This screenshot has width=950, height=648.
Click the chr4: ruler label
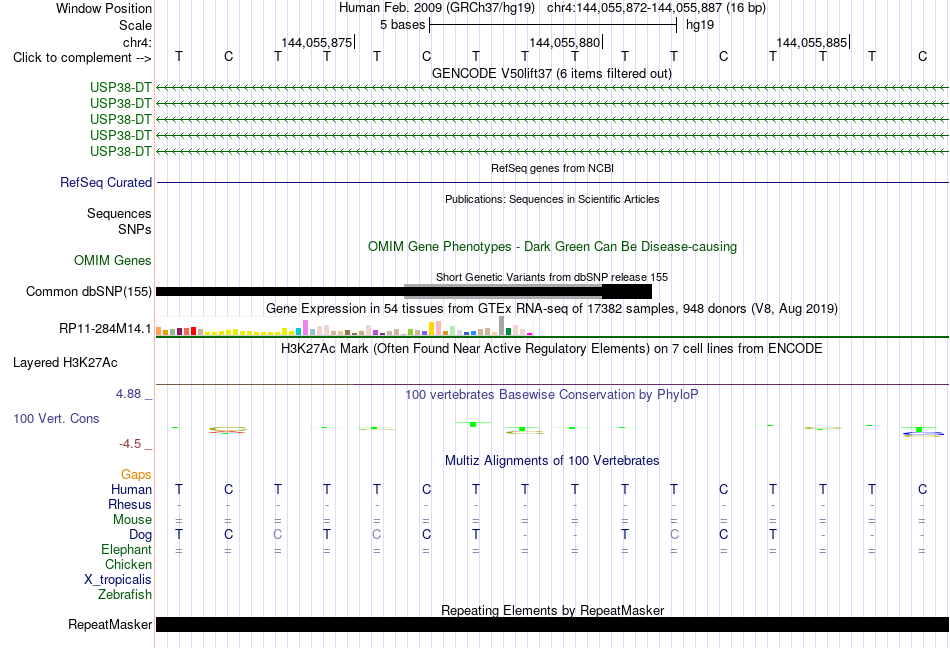(x=137, y=42)
